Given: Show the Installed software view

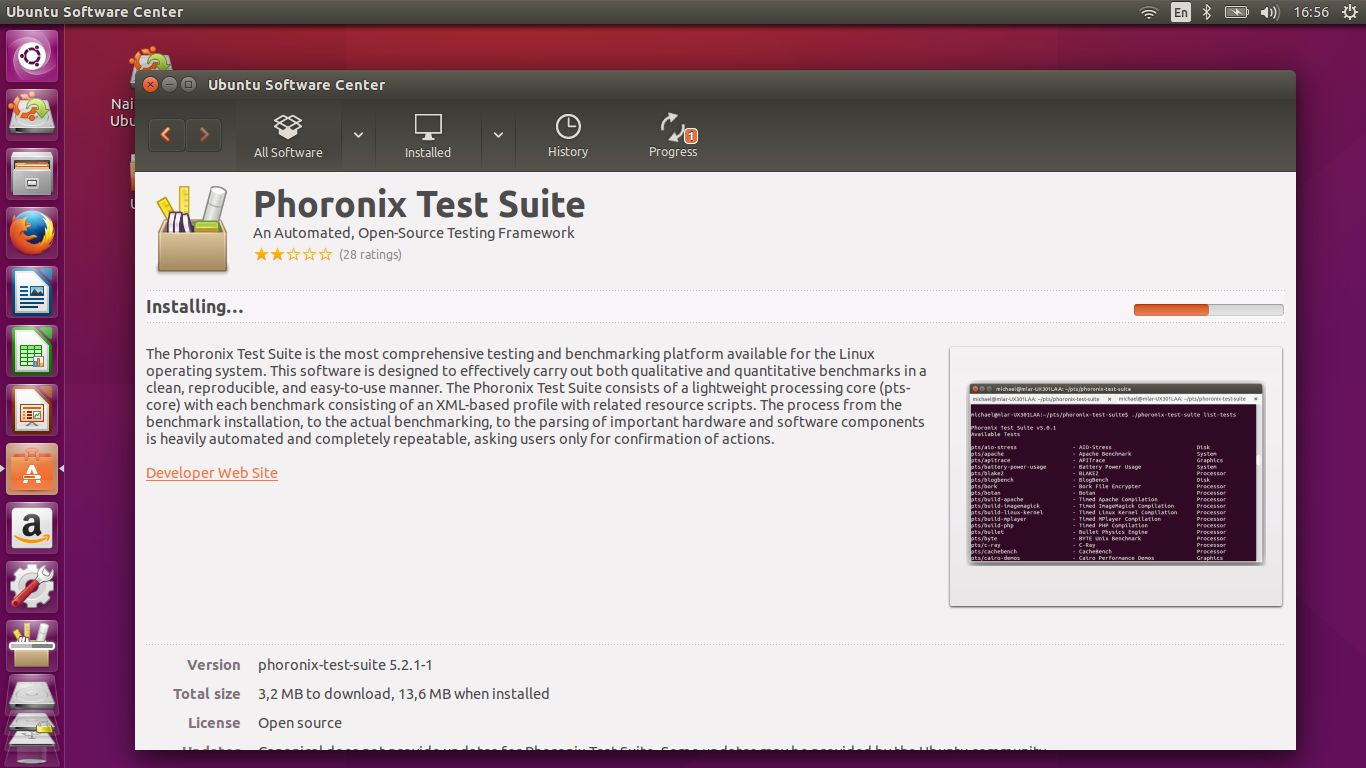Looking at the screenshot, I should tap(428, 136).
